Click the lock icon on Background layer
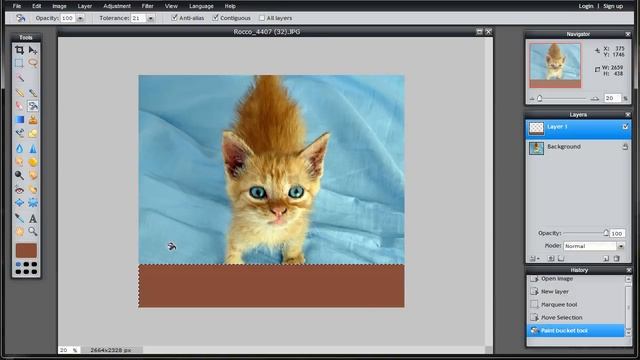 coord(625,147)
